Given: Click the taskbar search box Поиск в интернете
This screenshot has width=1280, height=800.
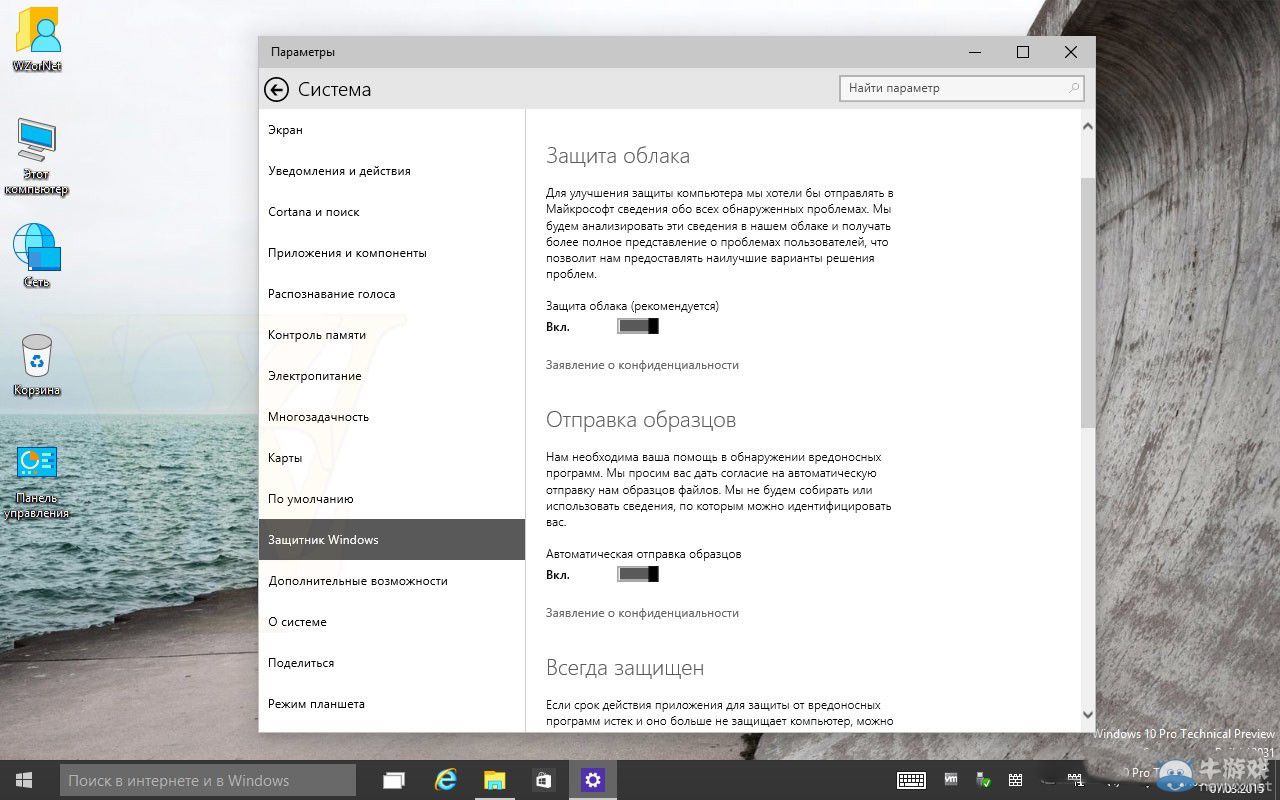Looking at the screenshot, I should click(x=207, y=780).
